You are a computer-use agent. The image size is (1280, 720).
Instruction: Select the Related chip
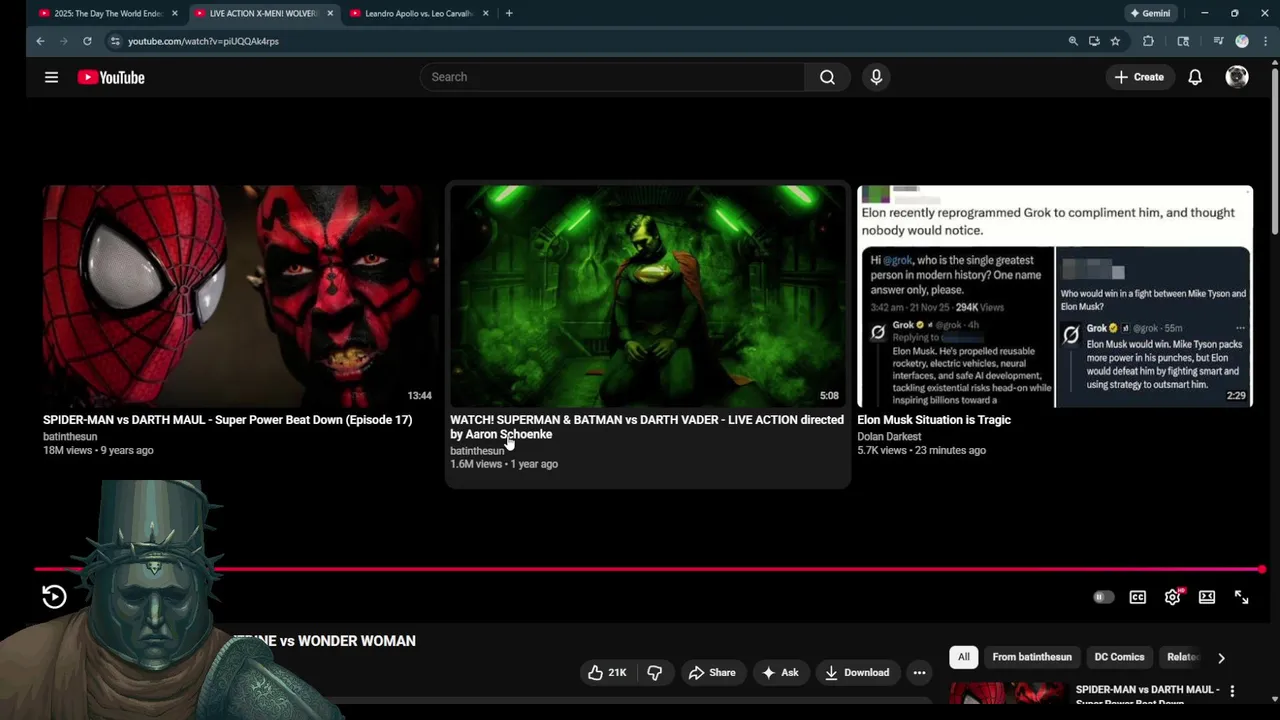click(x=1183, y=657)
